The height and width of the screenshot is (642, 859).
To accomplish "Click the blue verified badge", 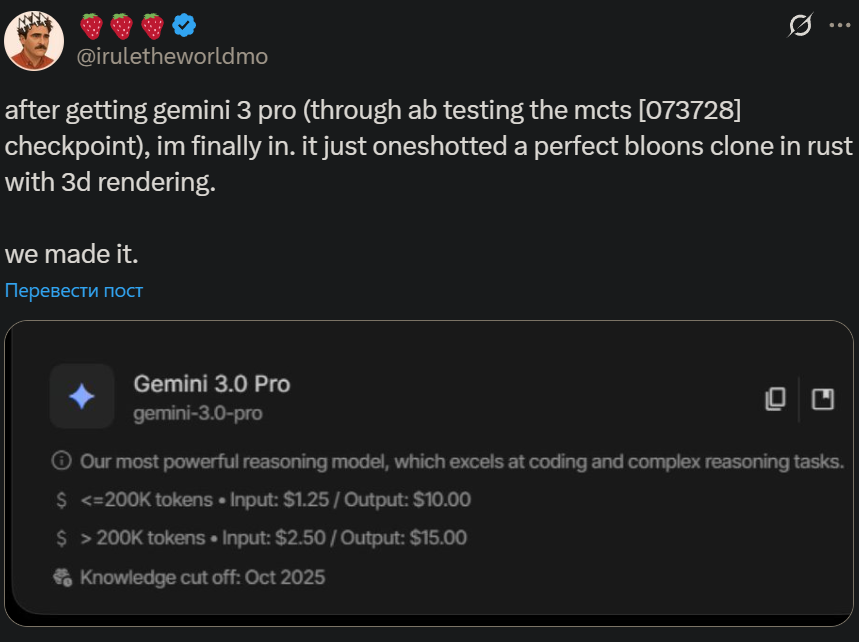I will pyautogui.click(x=183, y=25).
